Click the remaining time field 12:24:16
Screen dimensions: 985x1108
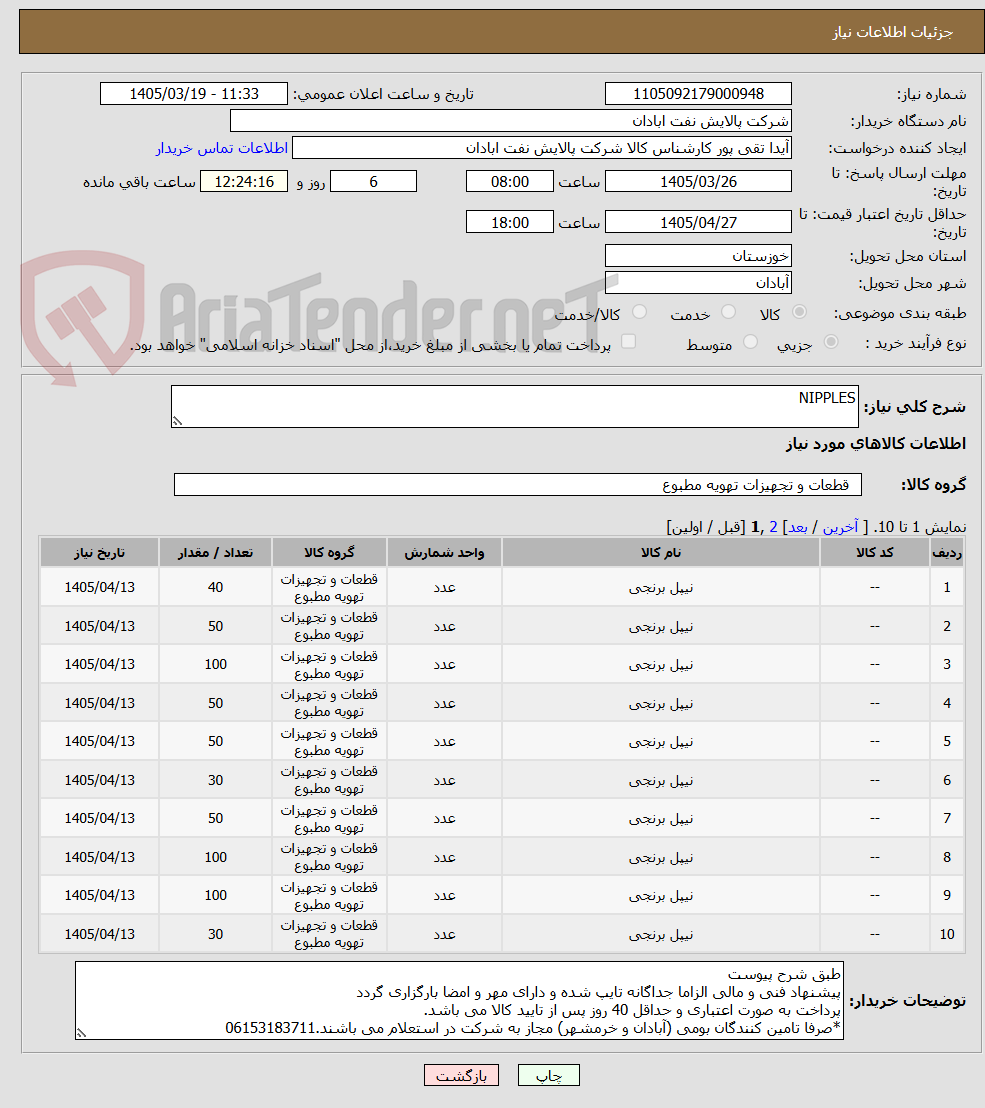pyautogui.click(x=244, y=182)
